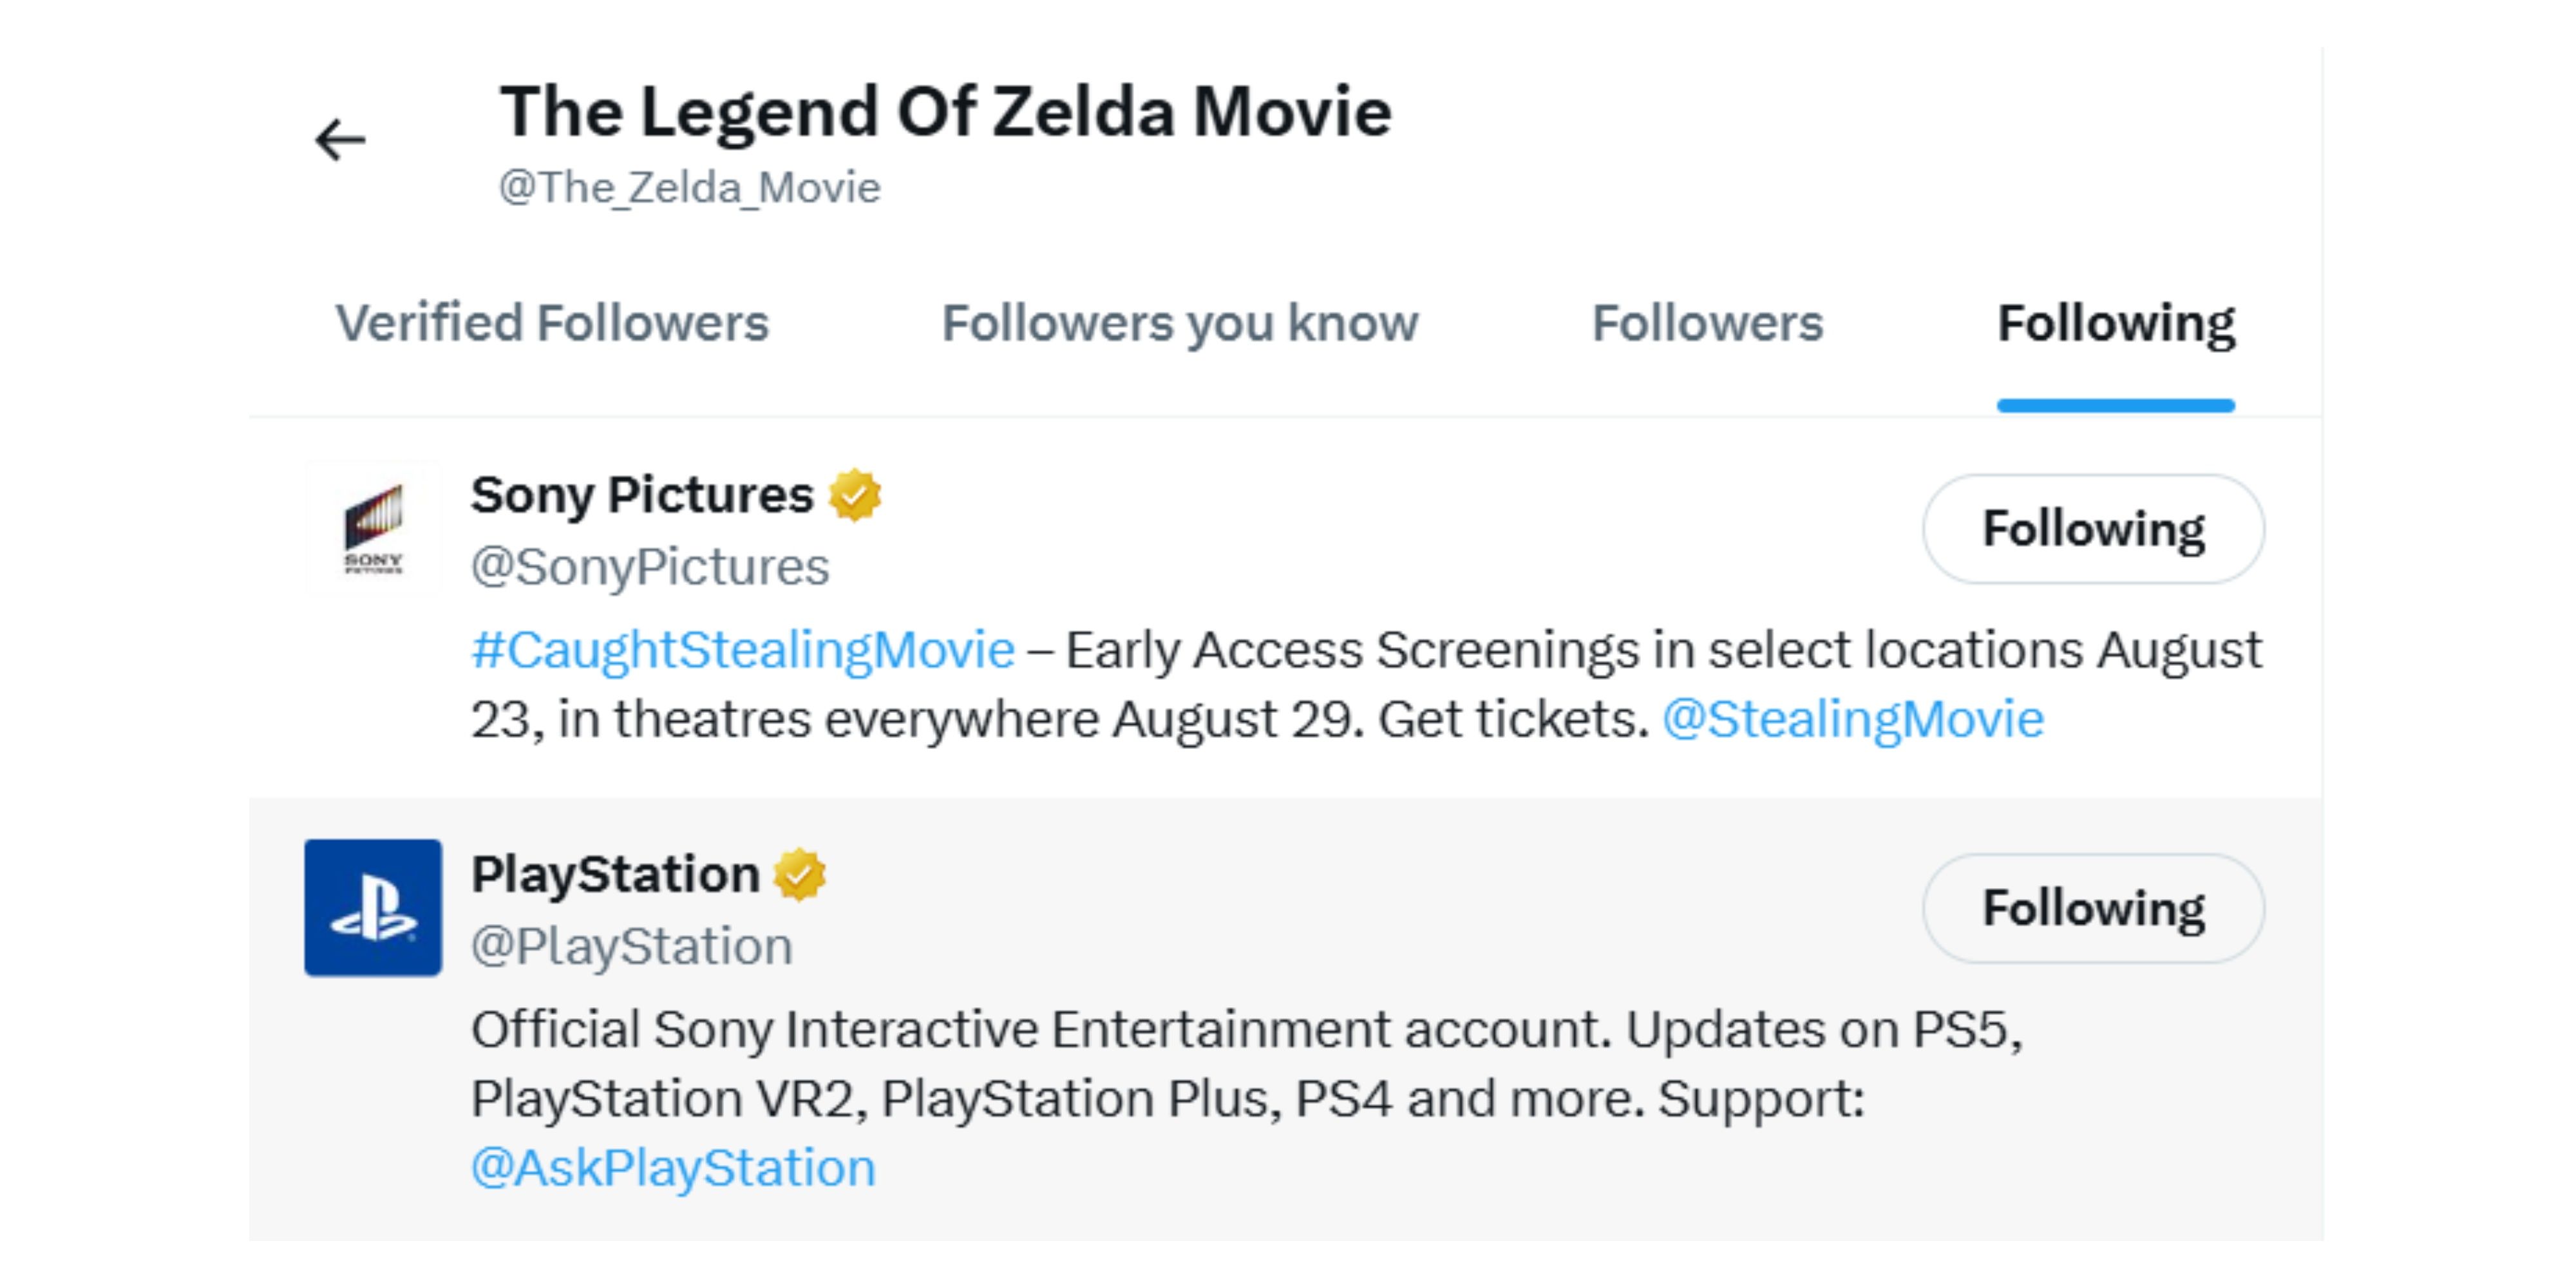Switch to the Verified Followers tab
The width and height of the screenshot is (2576, 1288).
[552, 323]
